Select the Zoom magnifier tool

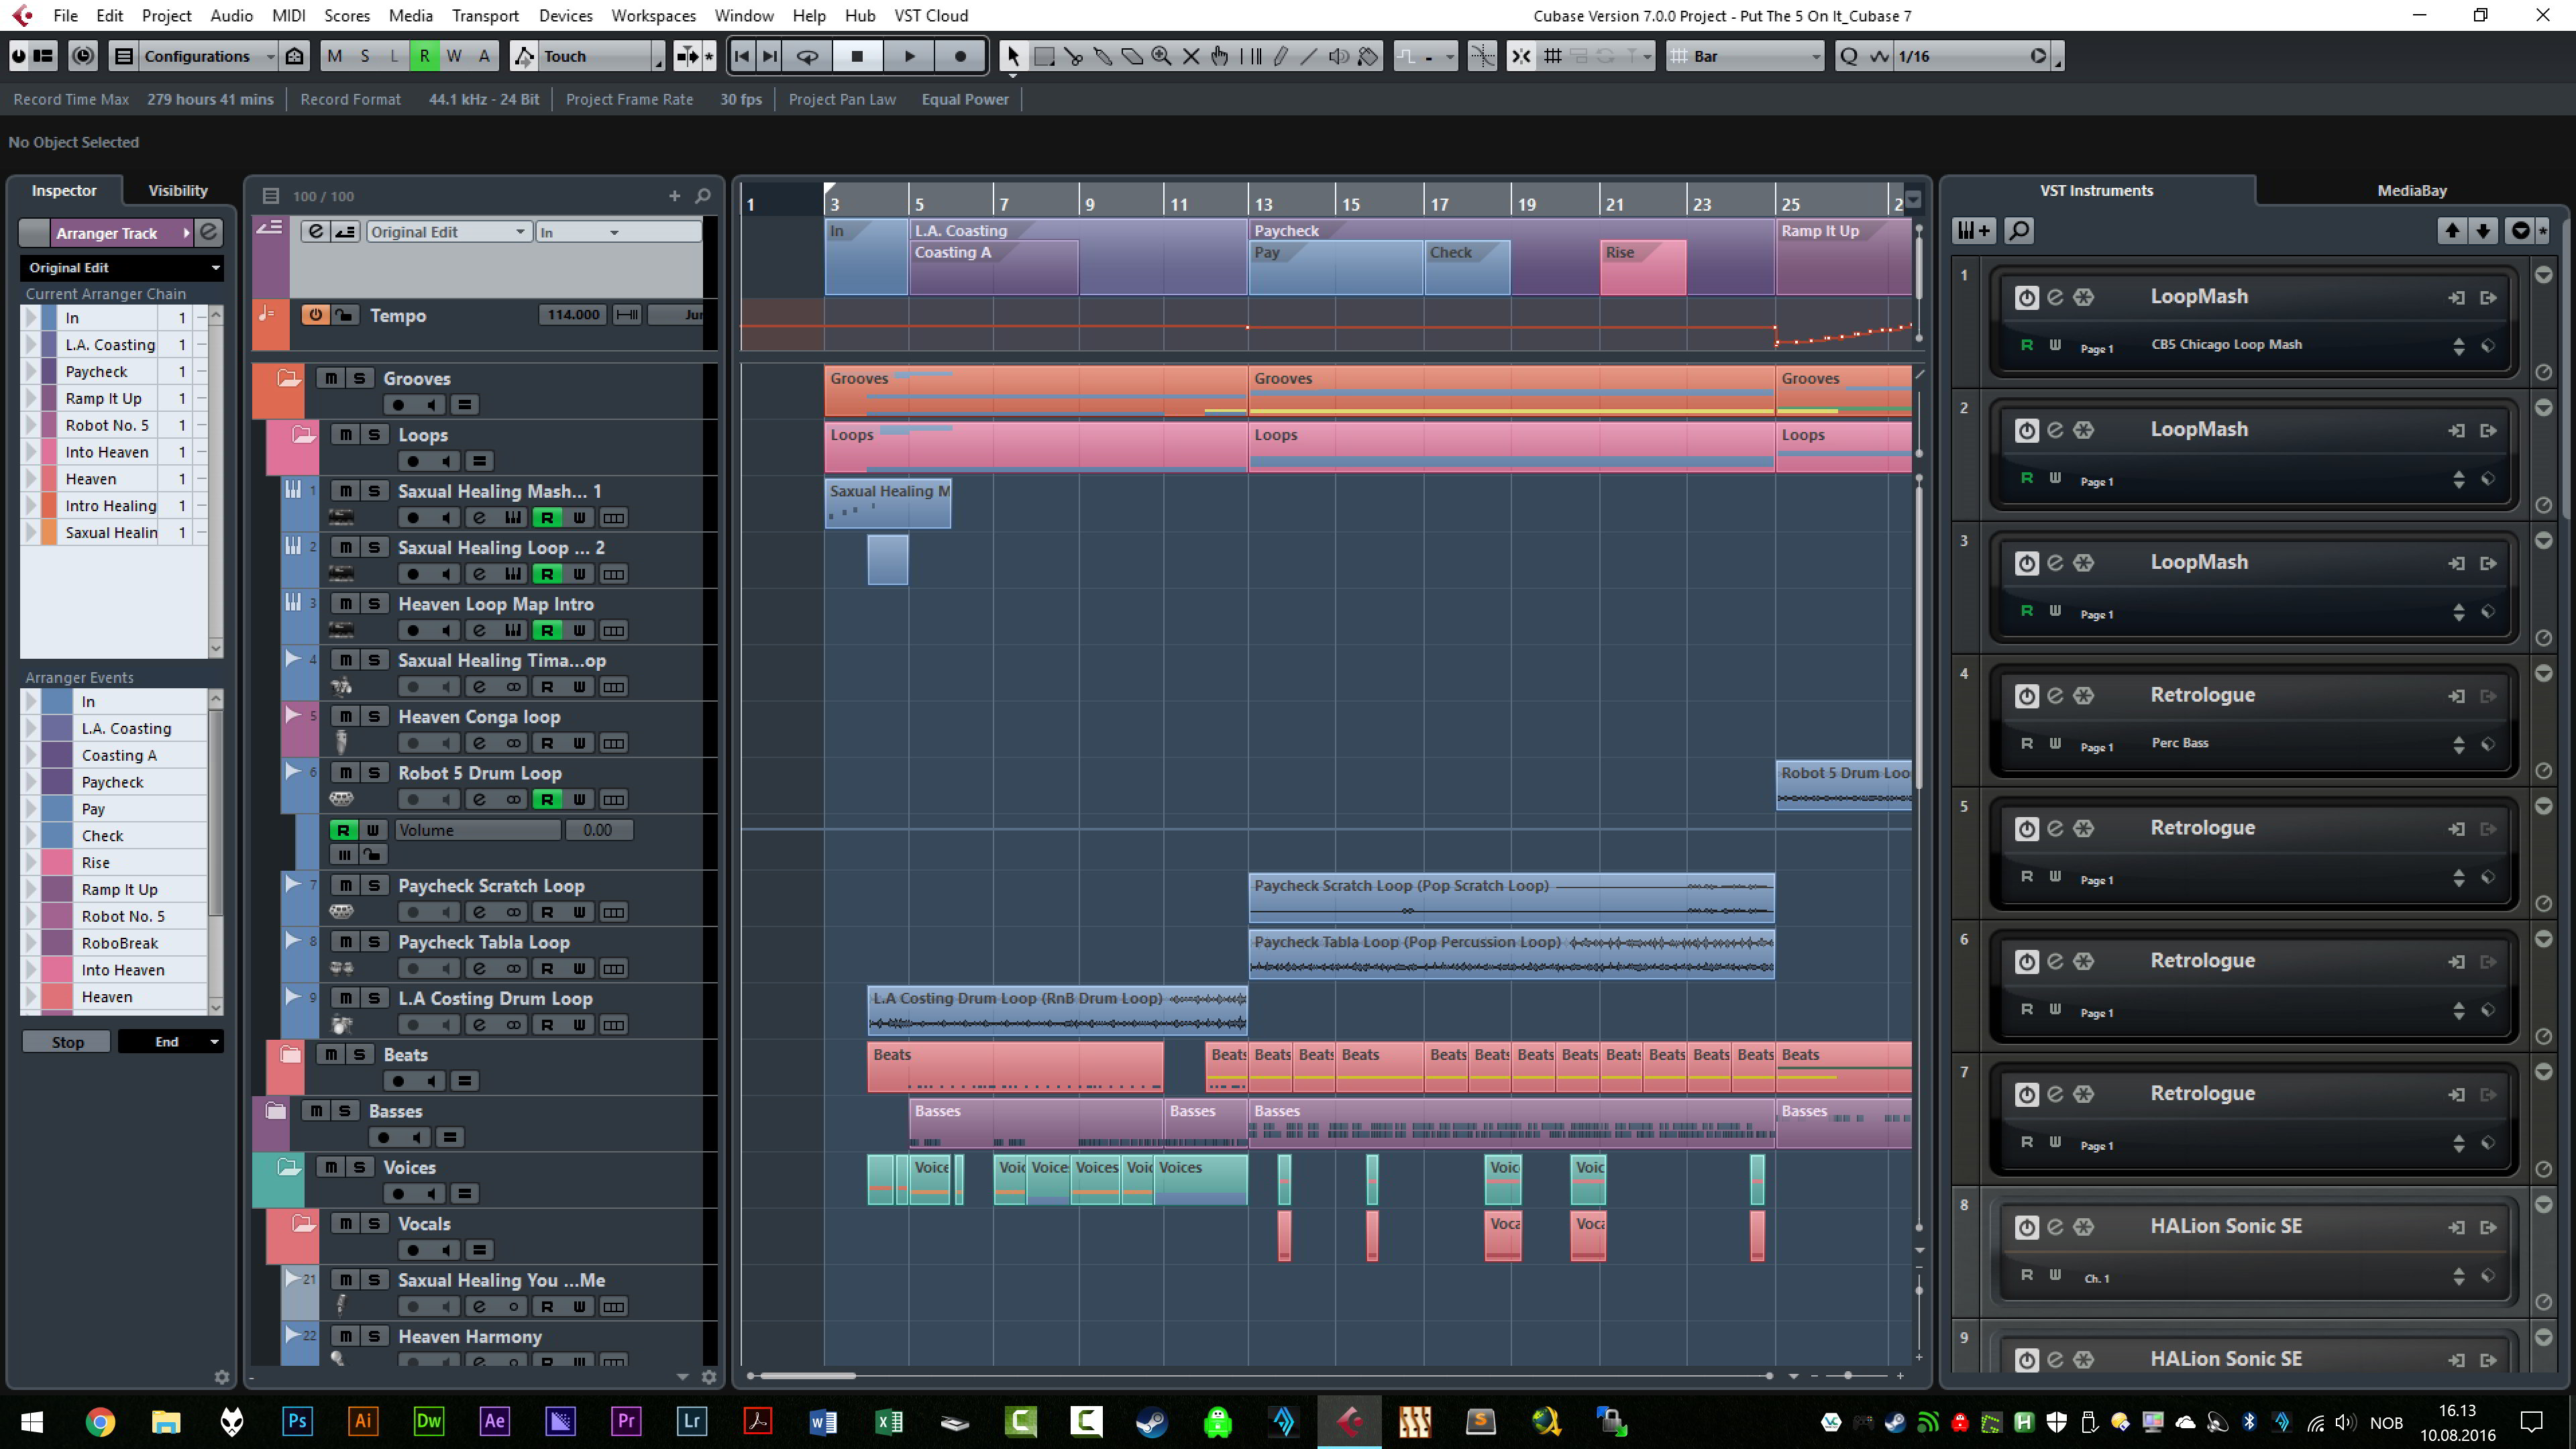1161,56
